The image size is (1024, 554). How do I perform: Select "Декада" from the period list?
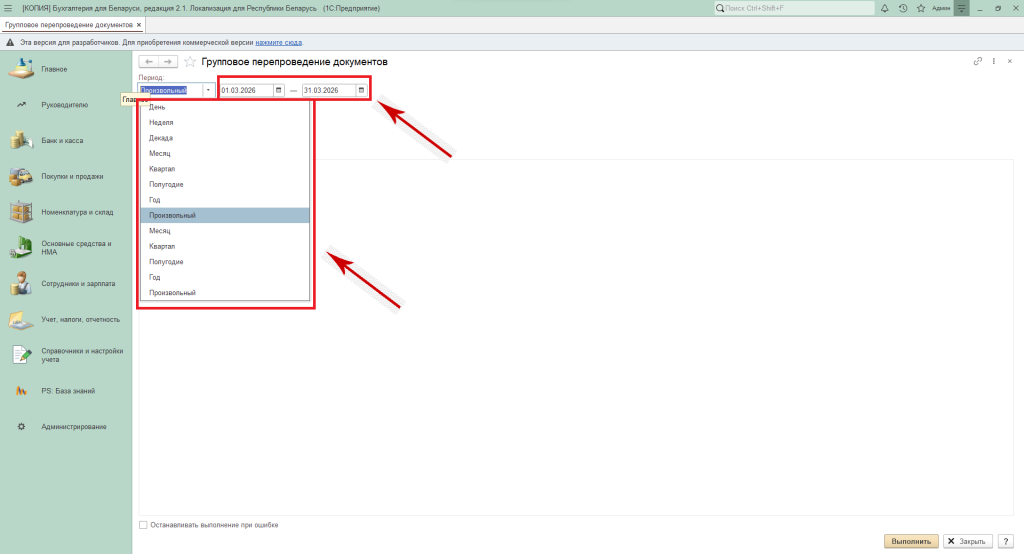[160, 137]
